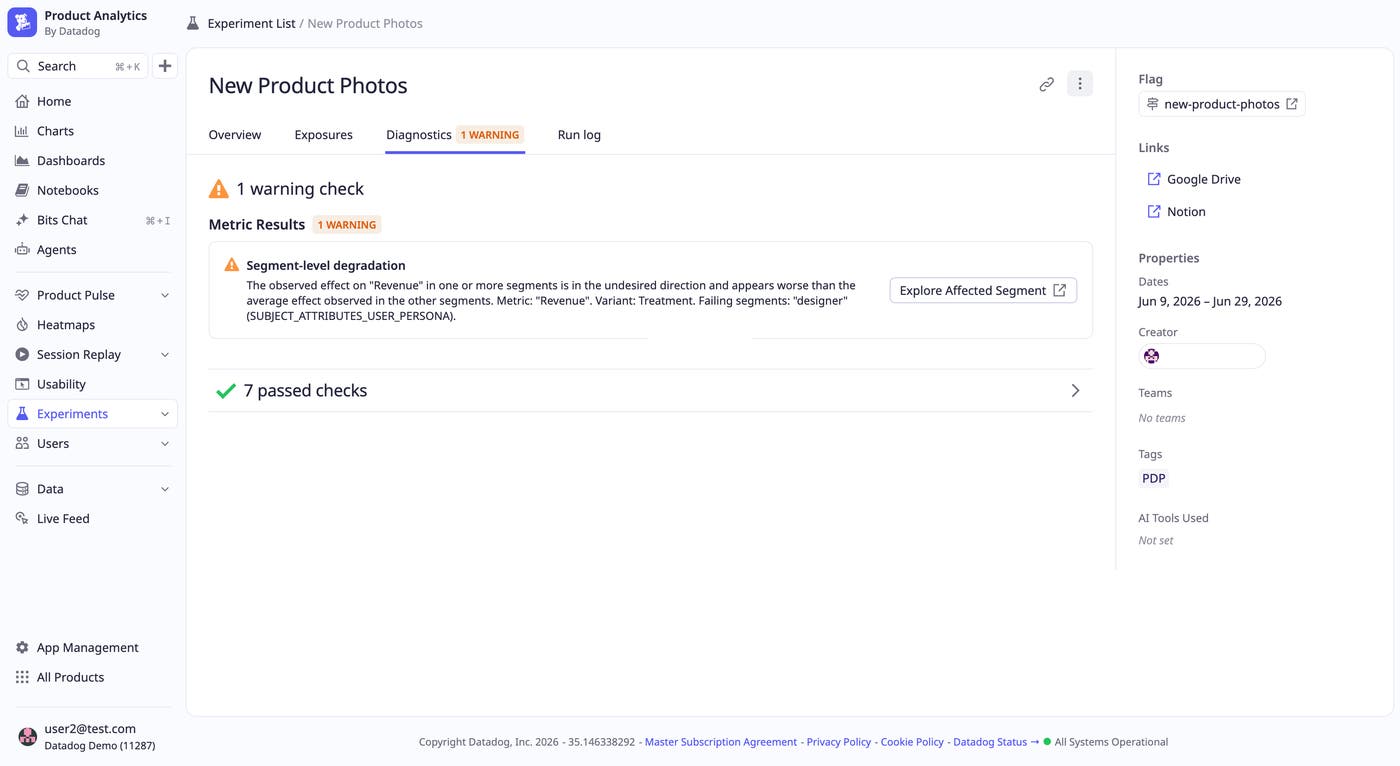The image size is (1400, 766).
Task: Open Notebooks in the sidebar
Action: tap(92, 190)
